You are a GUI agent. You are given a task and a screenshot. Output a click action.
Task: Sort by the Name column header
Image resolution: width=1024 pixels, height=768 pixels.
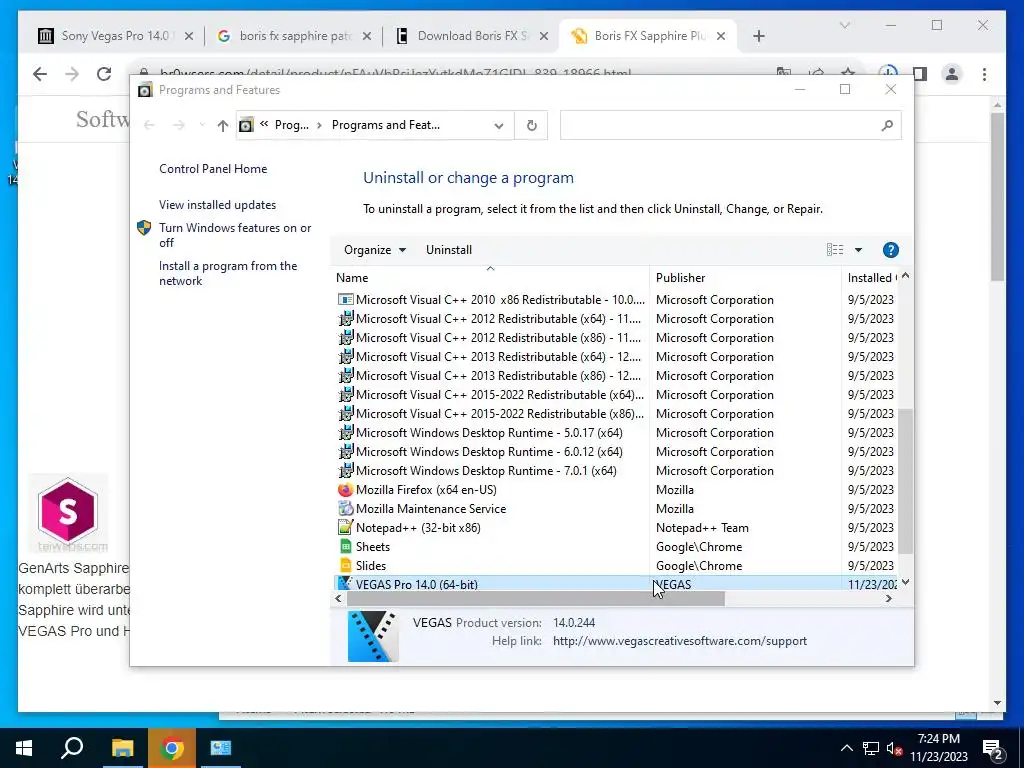(x=490, y=278)
